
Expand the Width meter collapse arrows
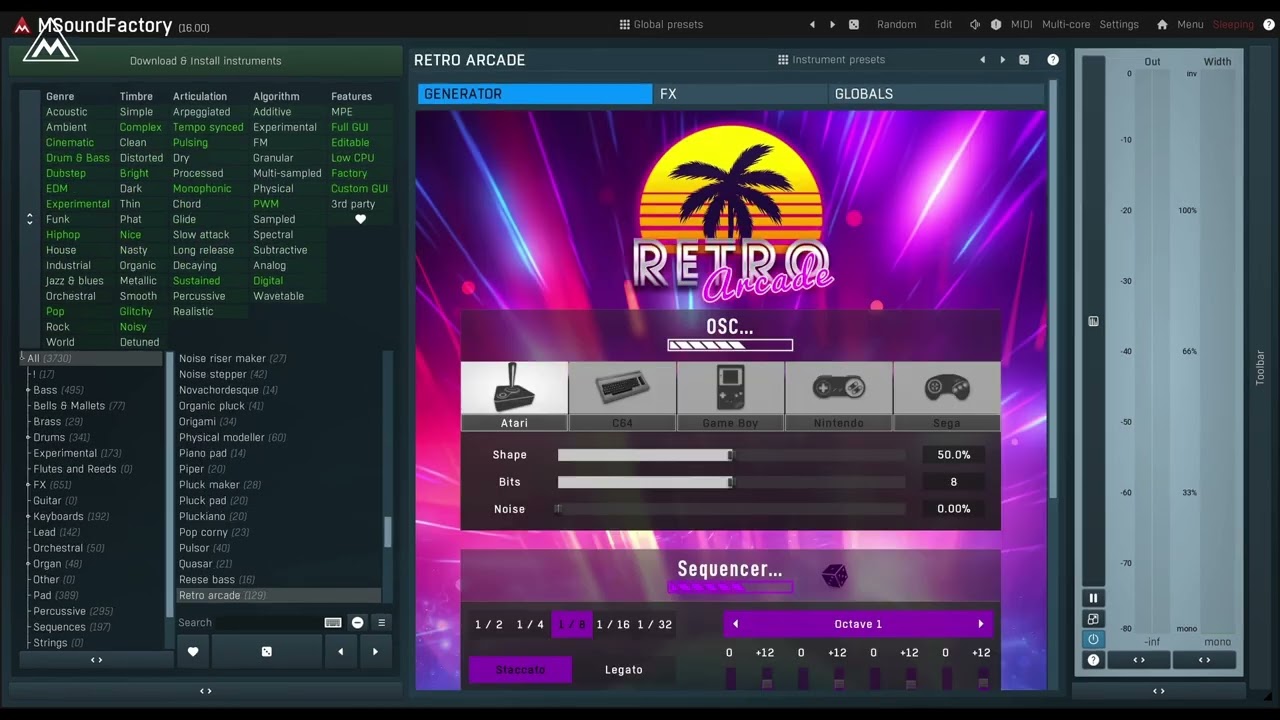coord(1204,660)
